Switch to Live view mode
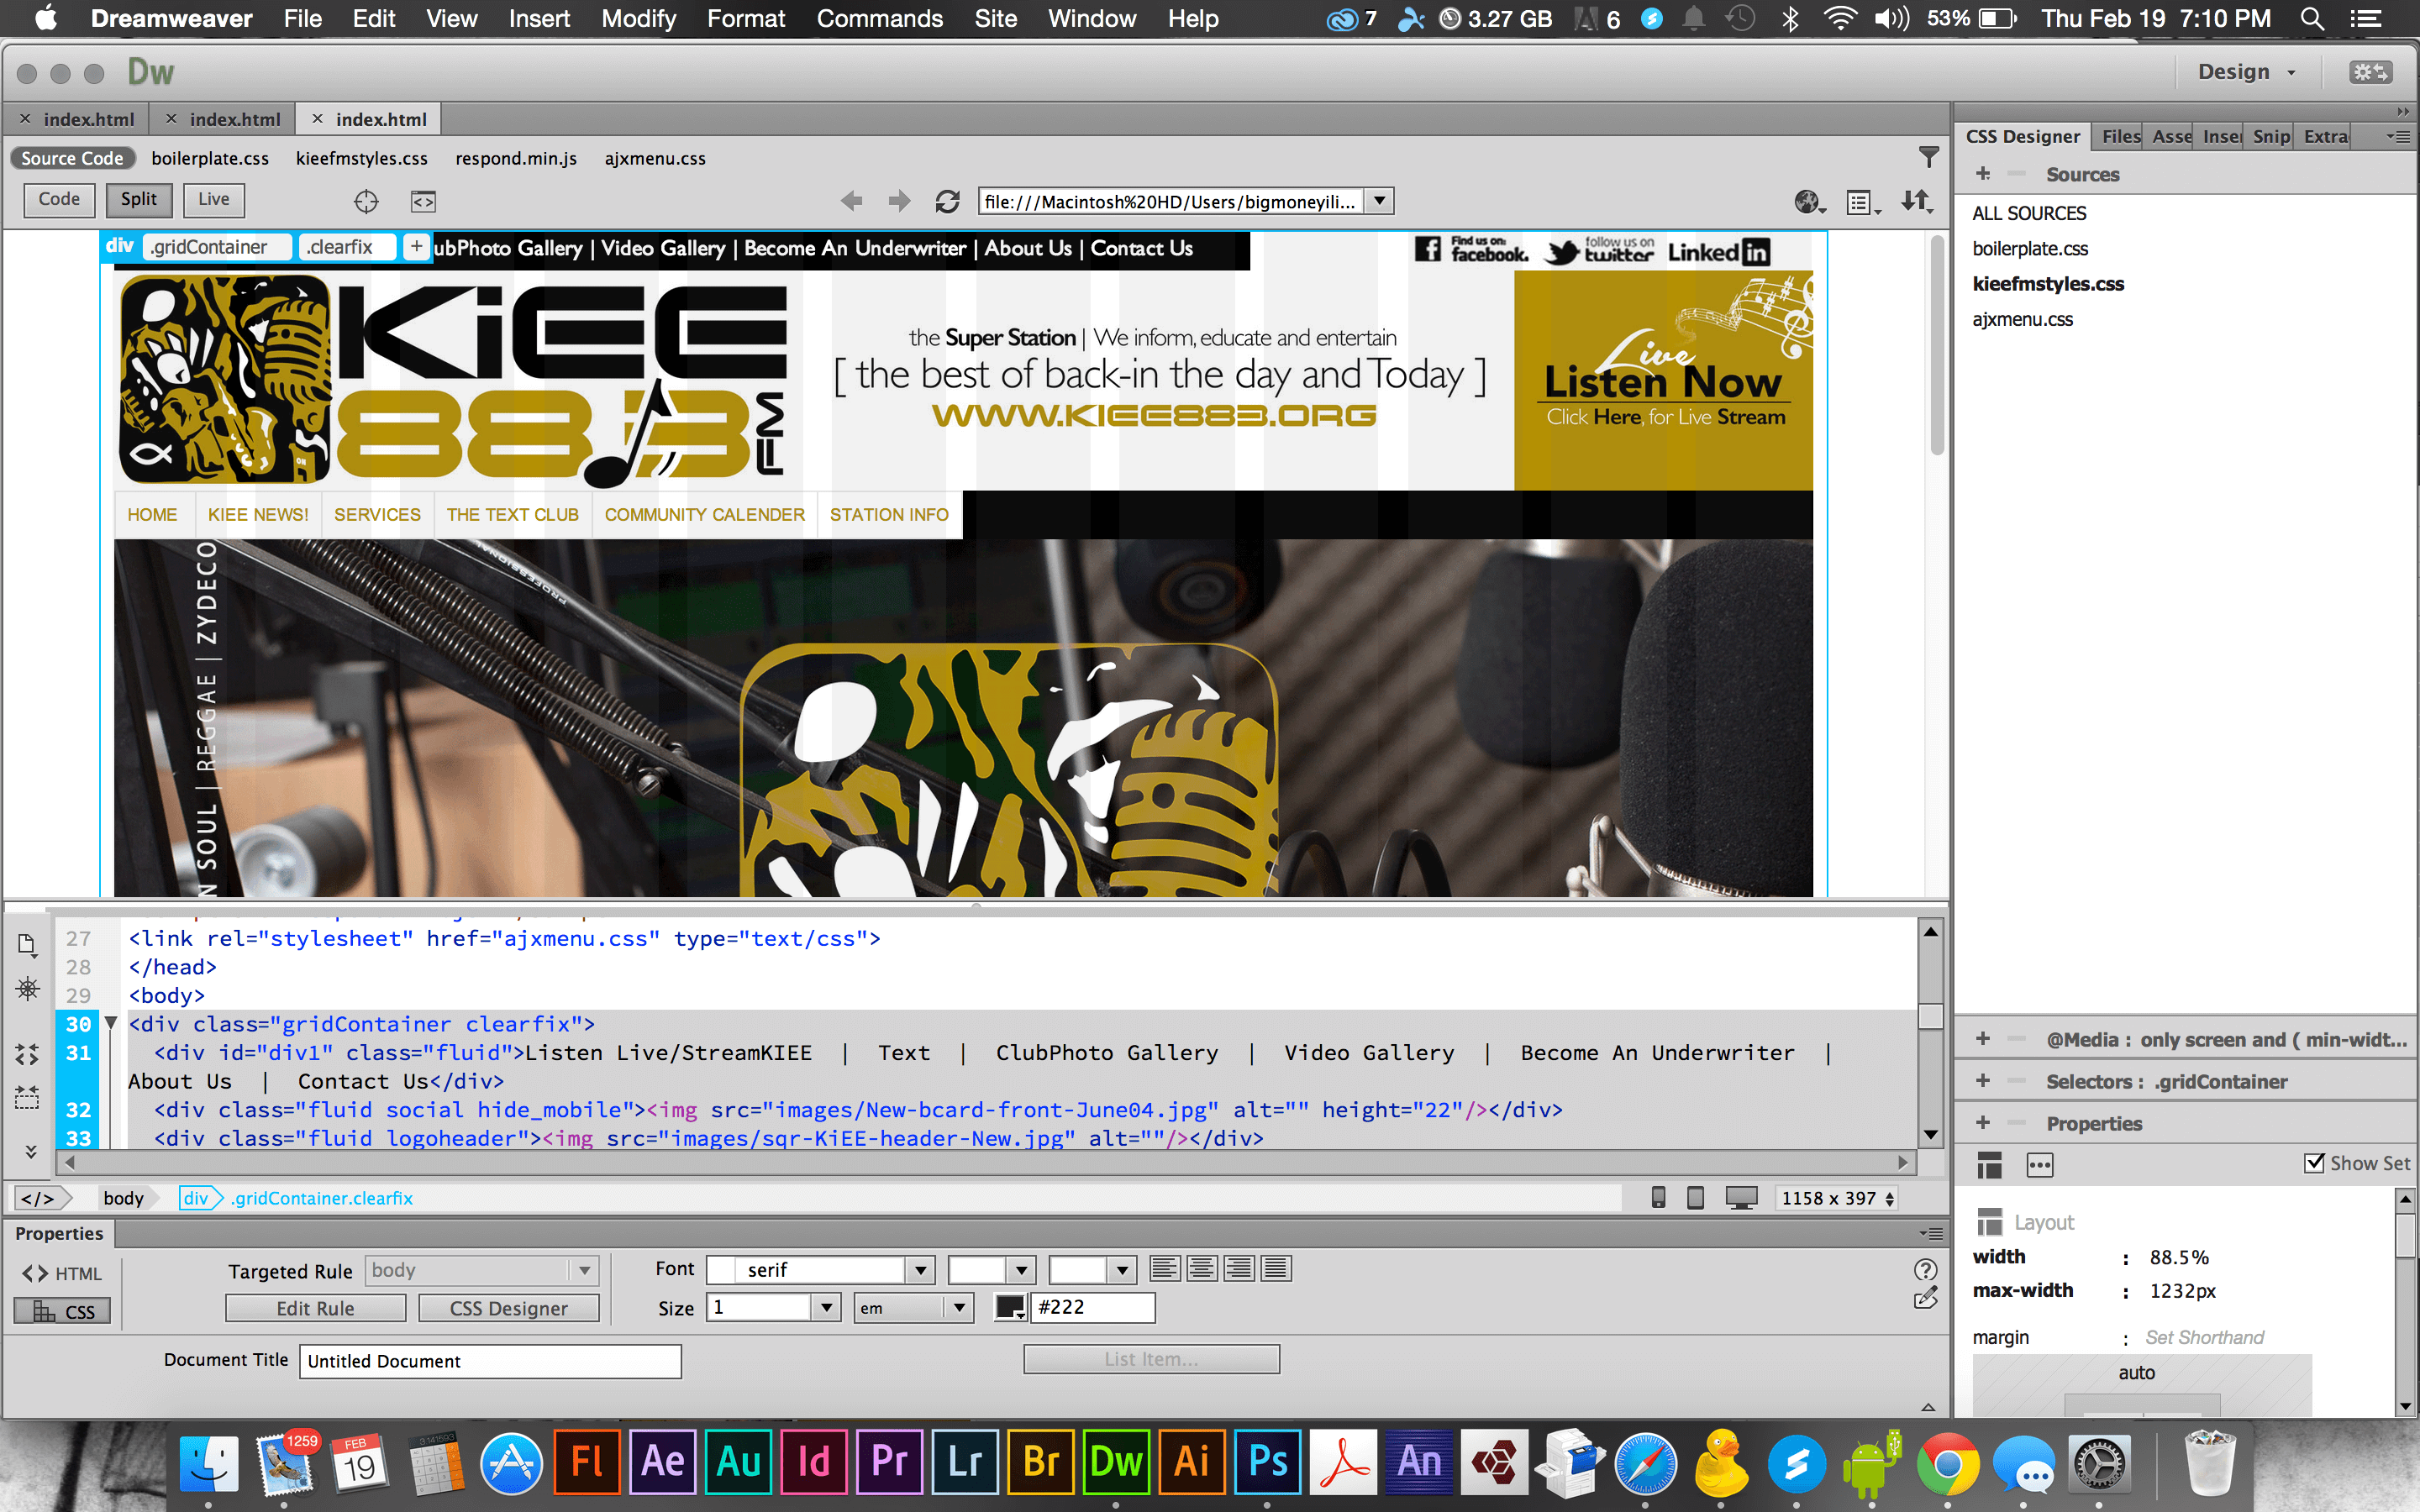 213,199
